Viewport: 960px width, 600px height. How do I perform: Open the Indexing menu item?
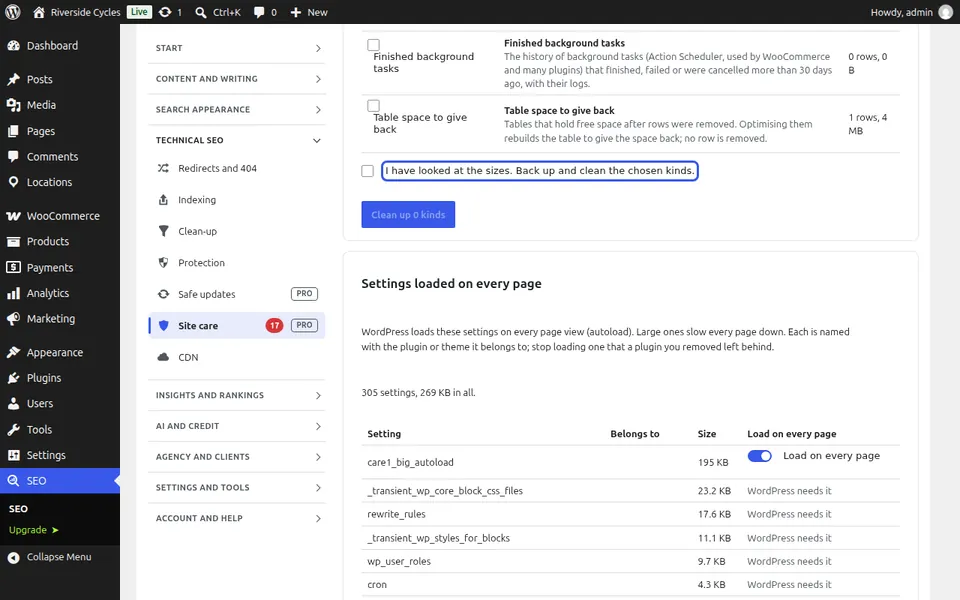pyautogui.click(x=236, y=200)
